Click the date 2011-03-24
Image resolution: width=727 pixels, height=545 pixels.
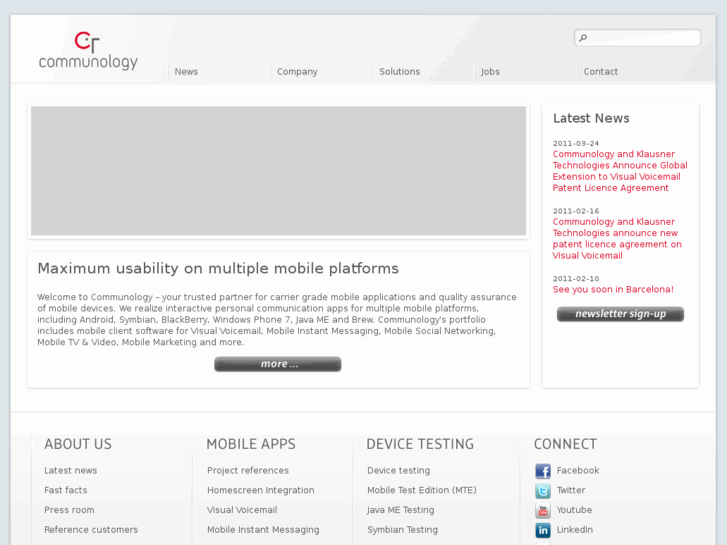tap(576, 143)
